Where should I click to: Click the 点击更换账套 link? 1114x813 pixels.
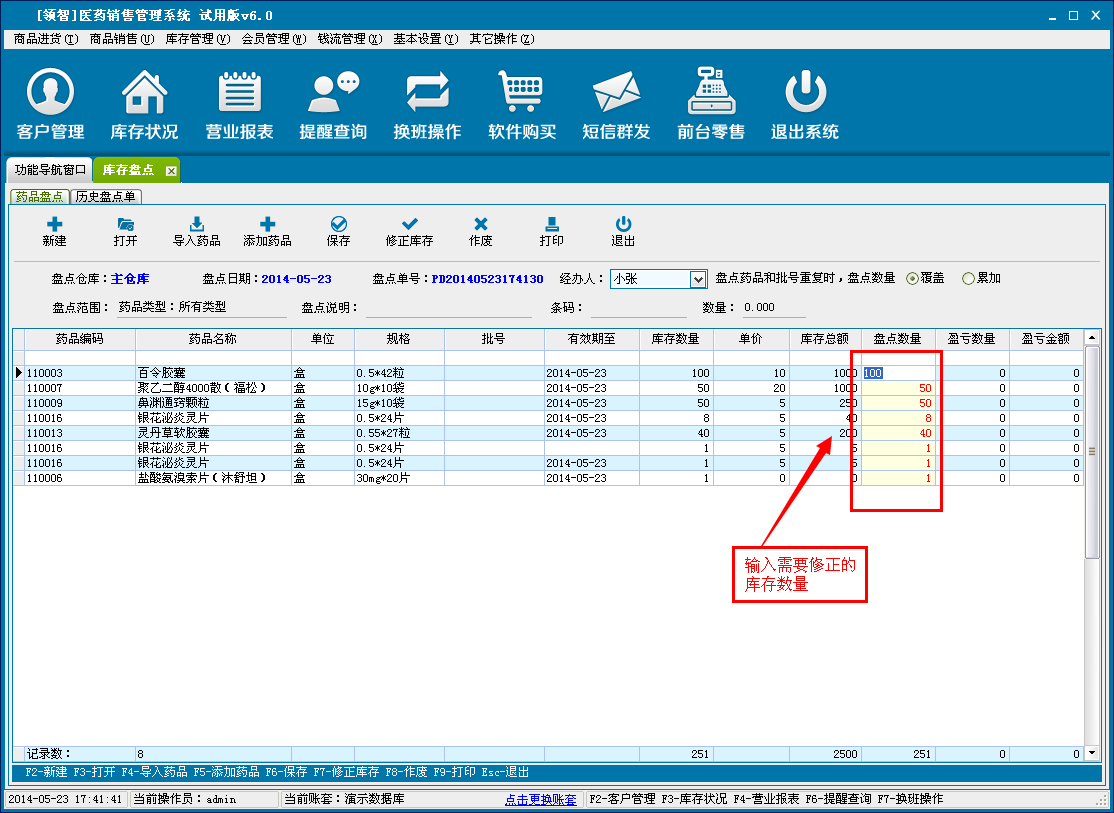click(x=540, y=800)
